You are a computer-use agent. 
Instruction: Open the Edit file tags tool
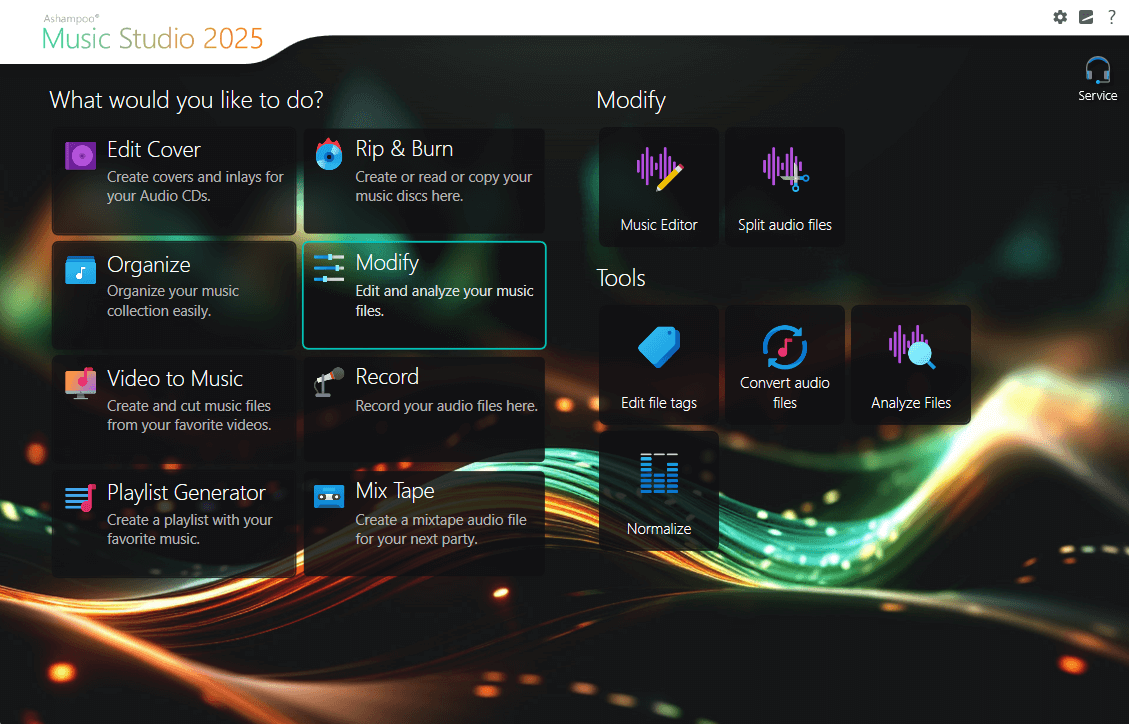tap(658, 365)
